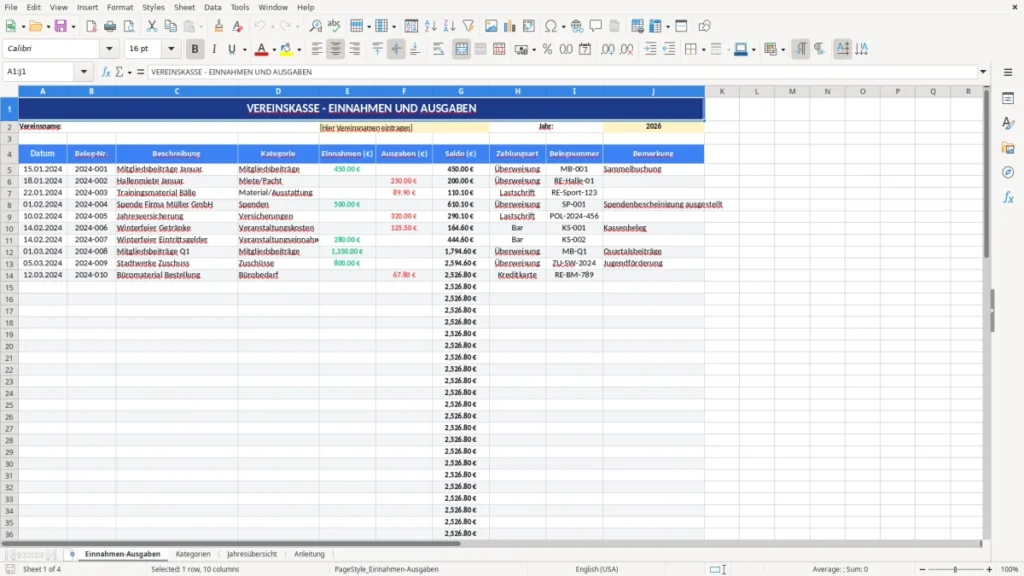Insert special character omega icon
This screenshot has height=576, width=1024.
pos(551,26)
